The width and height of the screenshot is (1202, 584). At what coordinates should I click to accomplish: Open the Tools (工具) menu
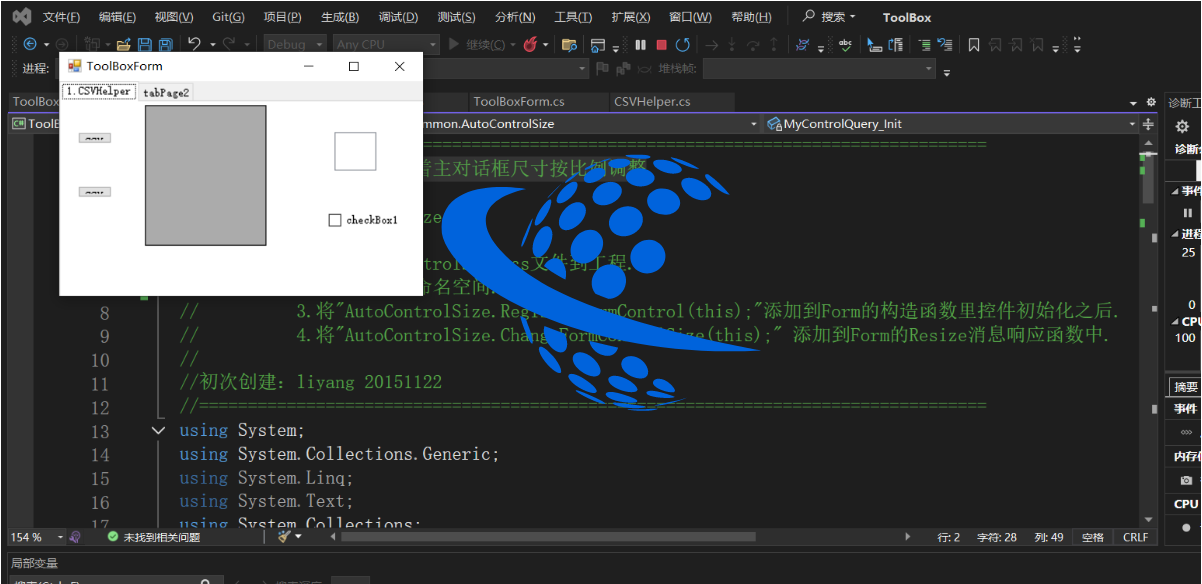point(573,17)
